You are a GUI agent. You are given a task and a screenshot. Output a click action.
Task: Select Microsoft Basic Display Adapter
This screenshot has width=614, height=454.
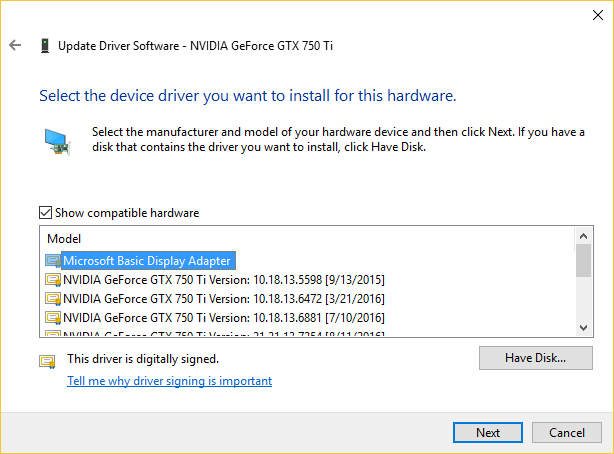click(149, 260)
